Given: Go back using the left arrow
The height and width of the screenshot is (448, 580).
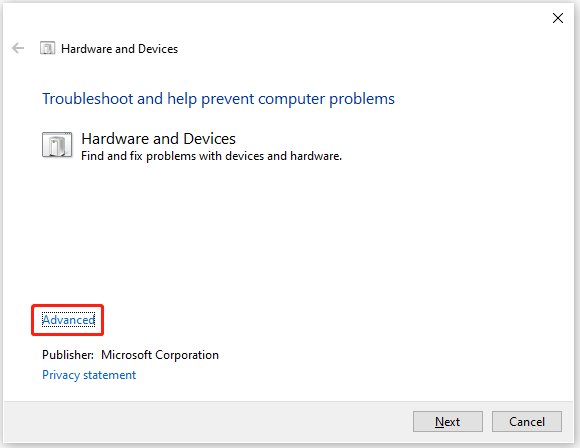Looking at the screenshot, I should pyautogui.click(x=18, y=48).
